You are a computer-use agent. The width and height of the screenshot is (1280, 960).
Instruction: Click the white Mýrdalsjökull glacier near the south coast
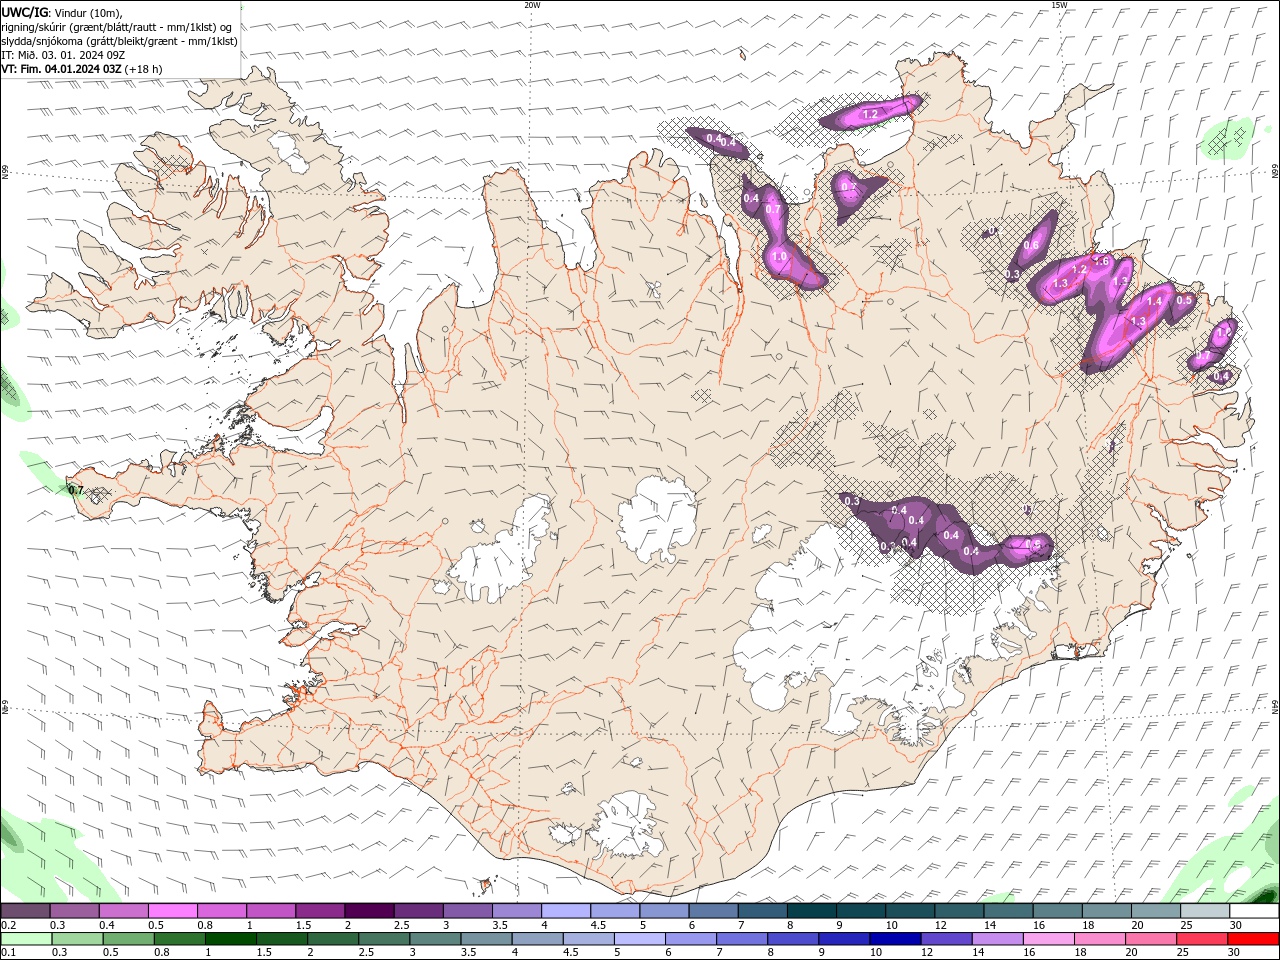click(627, 826)
